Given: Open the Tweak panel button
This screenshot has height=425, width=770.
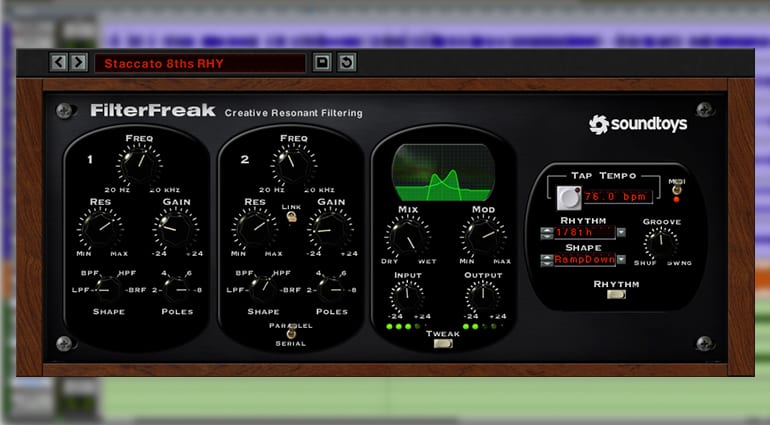Looking at the screenshot, I should [443, 343].
